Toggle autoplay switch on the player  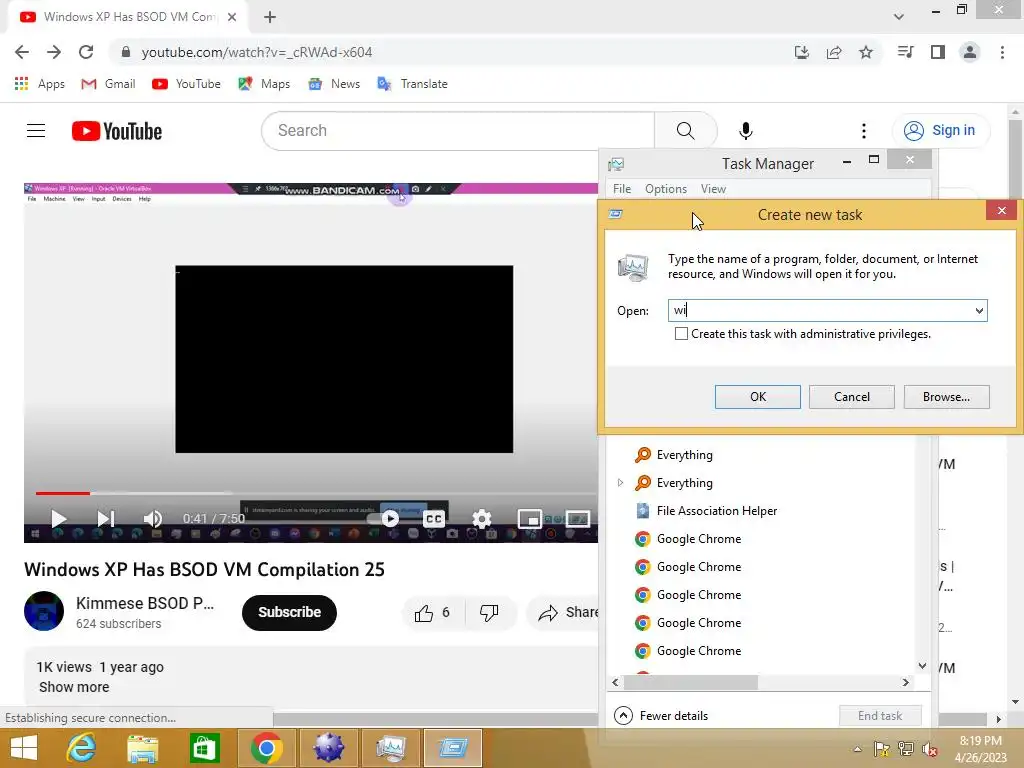click(x=384, y=519)
